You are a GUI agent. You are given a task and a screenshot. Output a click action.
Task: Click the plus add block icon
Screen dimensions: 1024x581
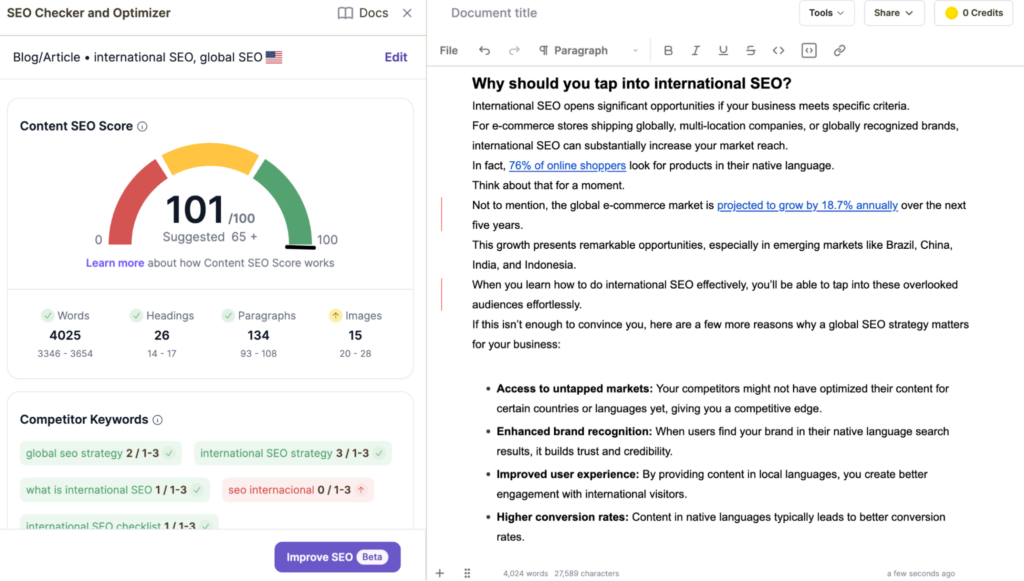440,573
